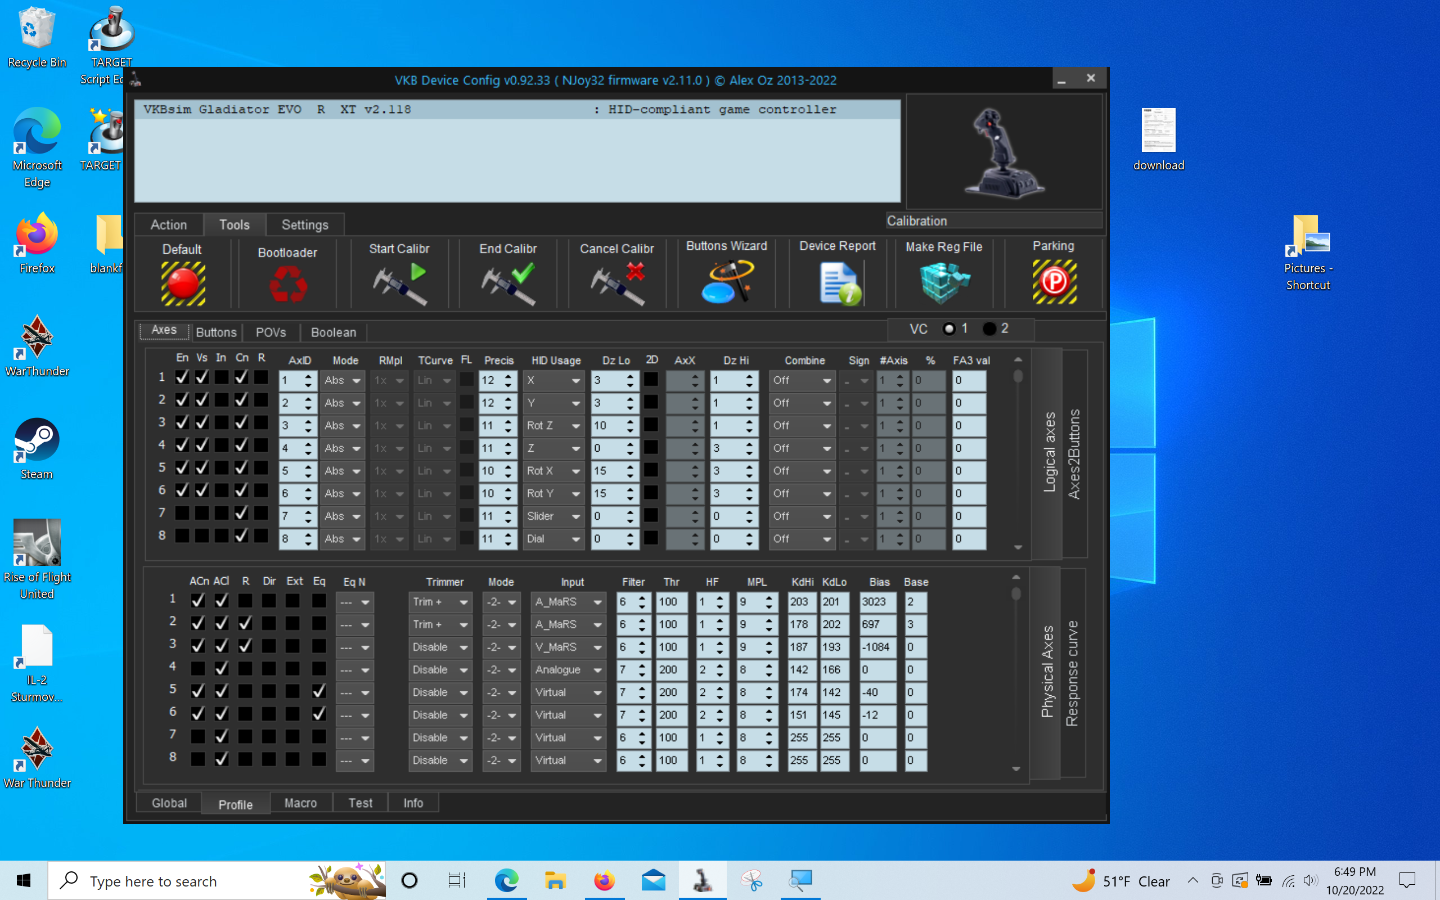Open the Boolean tab
The image size is (1440, 900).
coord(334,332)
